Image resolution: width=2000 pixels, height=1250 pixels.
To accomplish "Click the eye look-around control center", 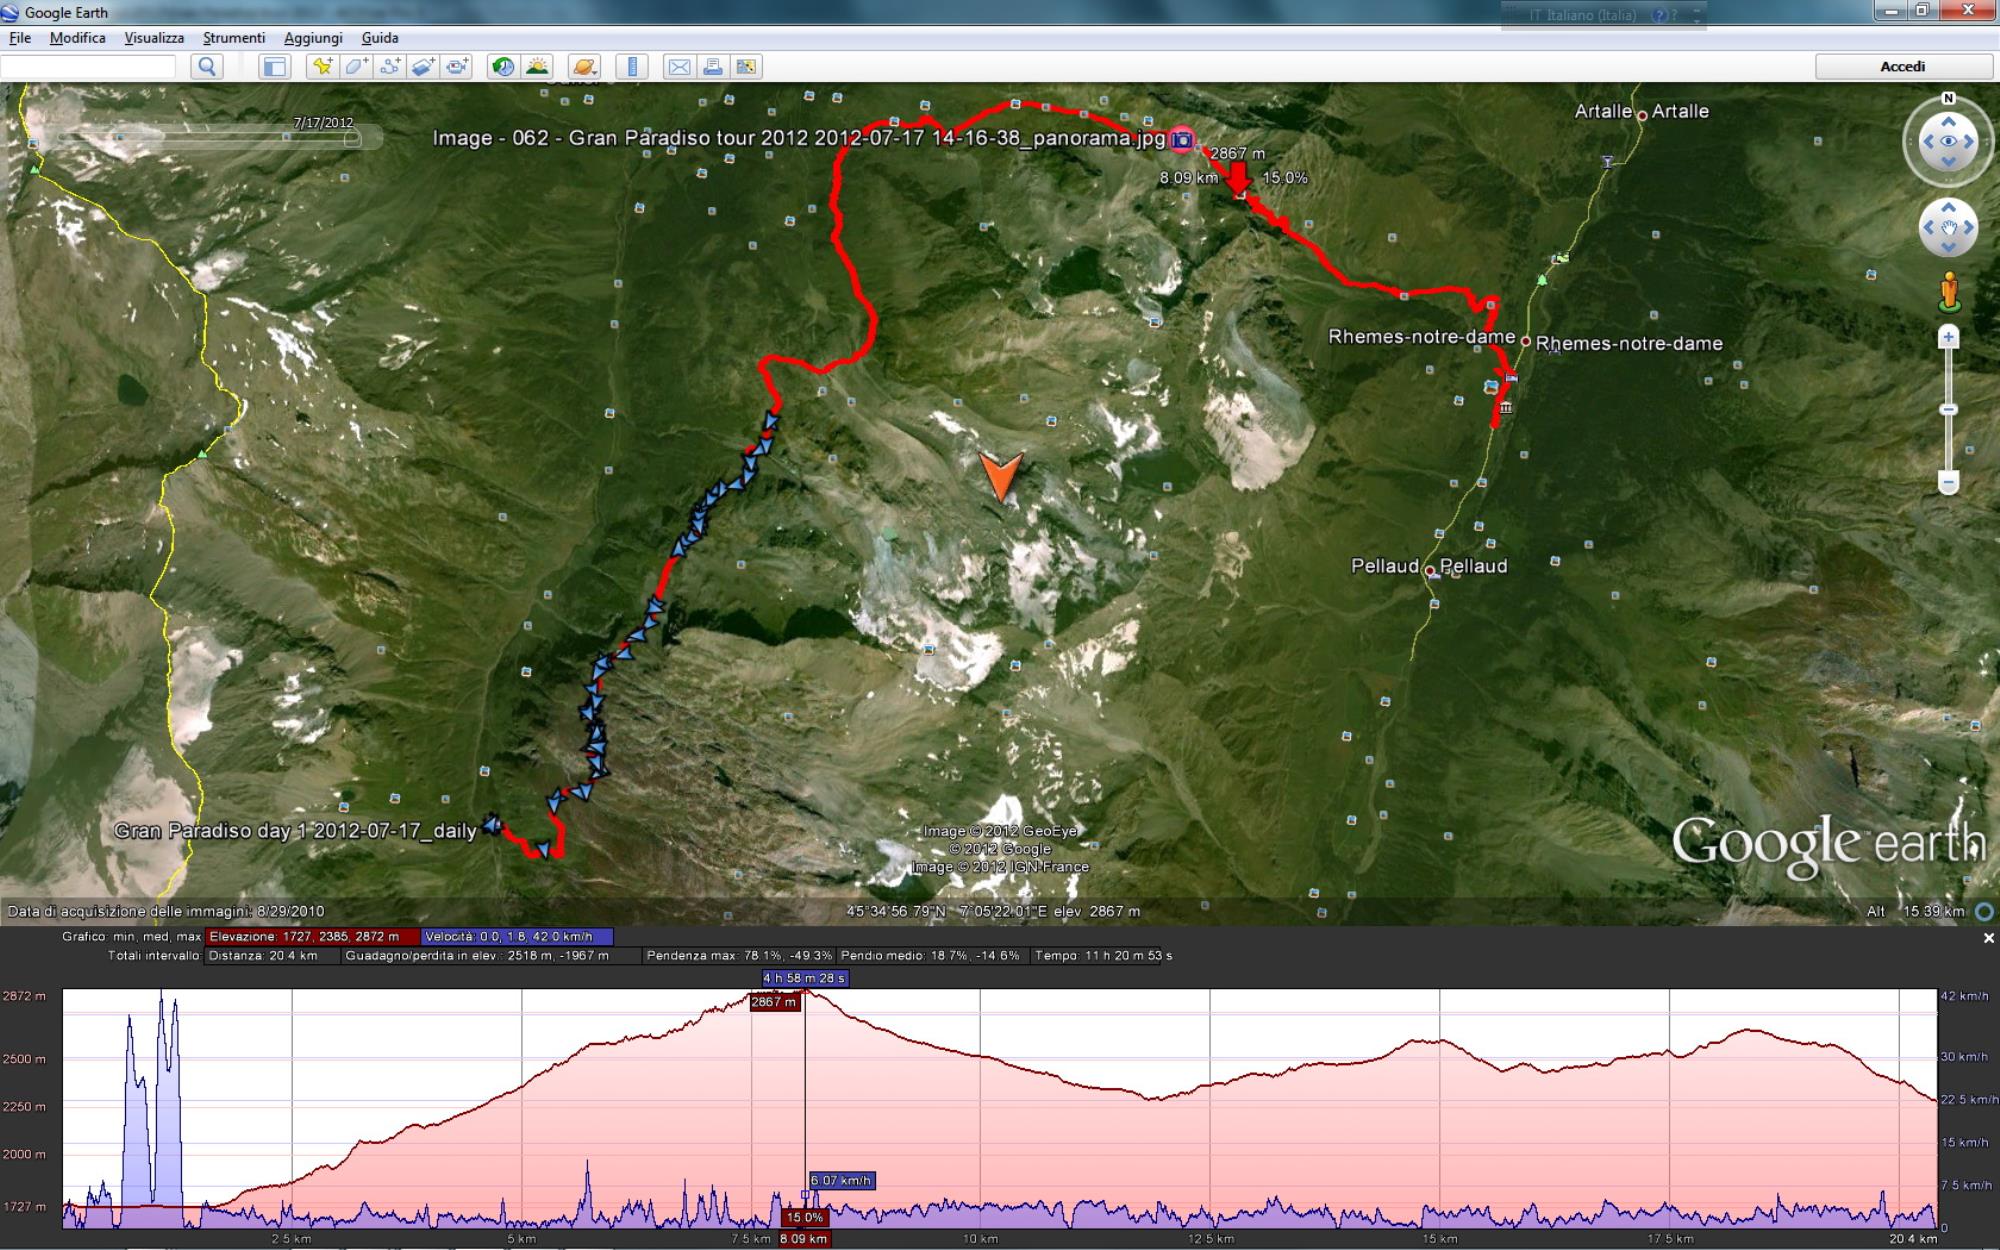I will pyautogui.click(x=1948, y=141).
